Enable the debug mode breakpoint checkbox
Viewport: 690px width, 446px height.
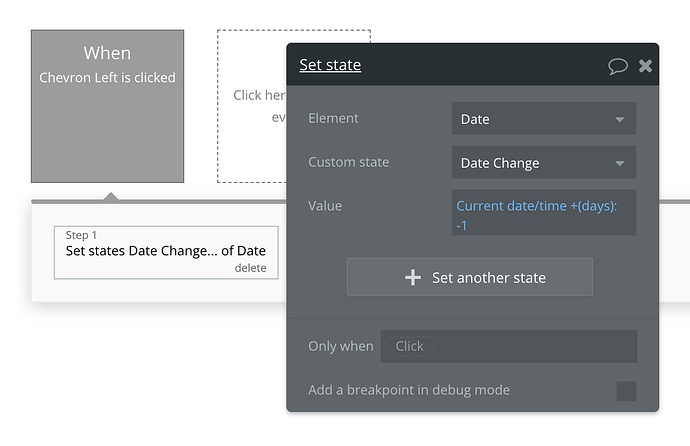pos(626,390)
